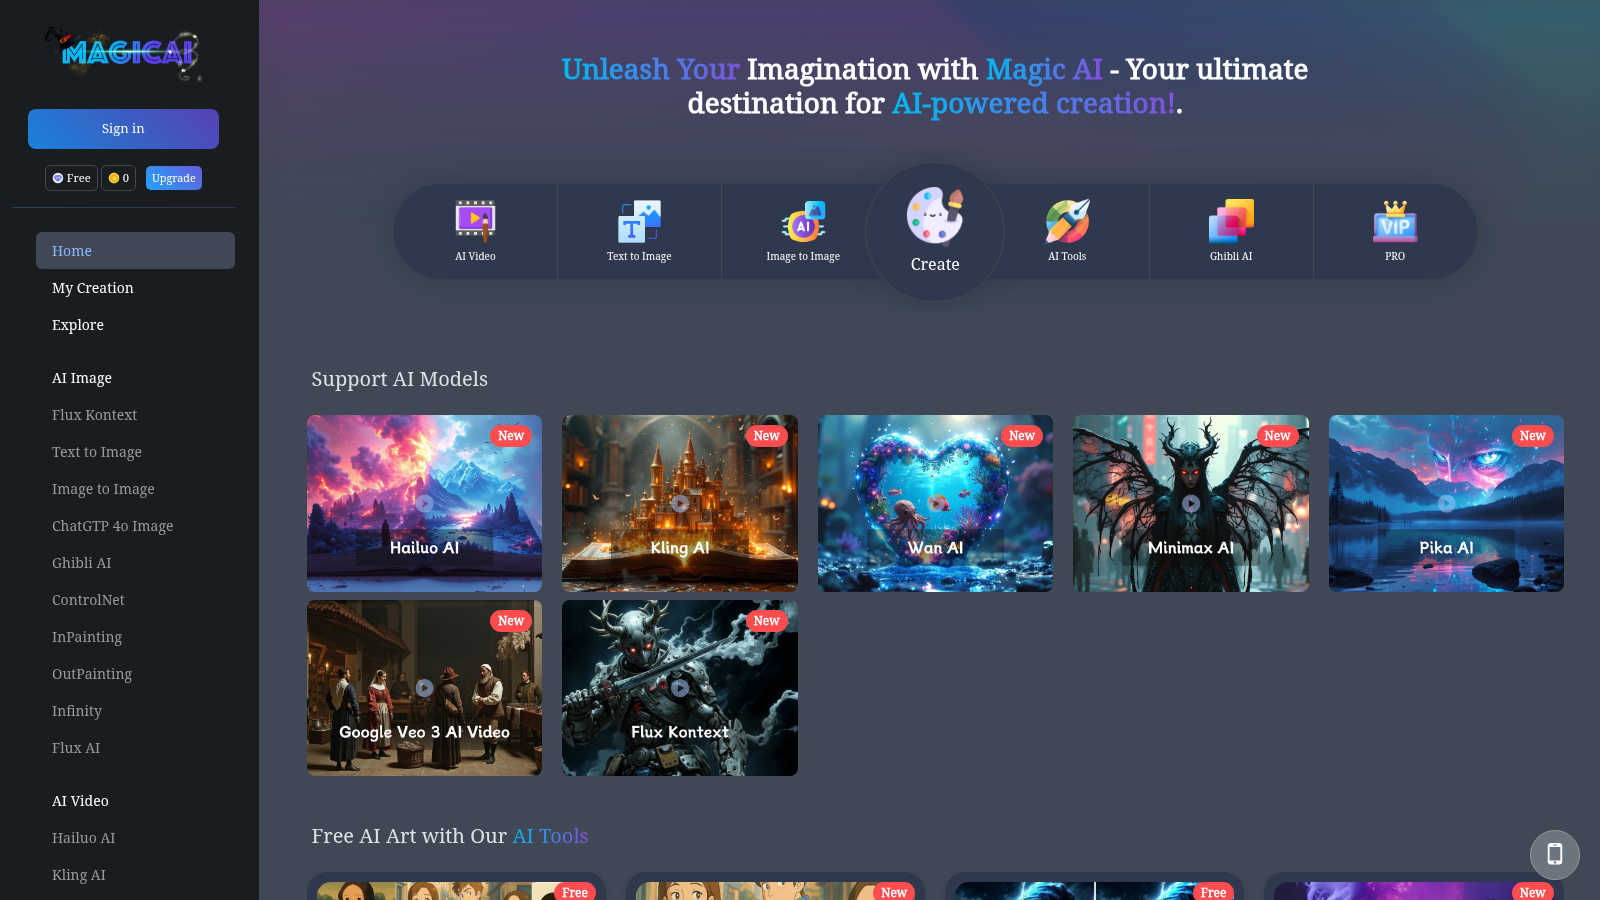Click the Support AI Models heading
Screen dimensions: 1600x900
click(x=400, y=379)
